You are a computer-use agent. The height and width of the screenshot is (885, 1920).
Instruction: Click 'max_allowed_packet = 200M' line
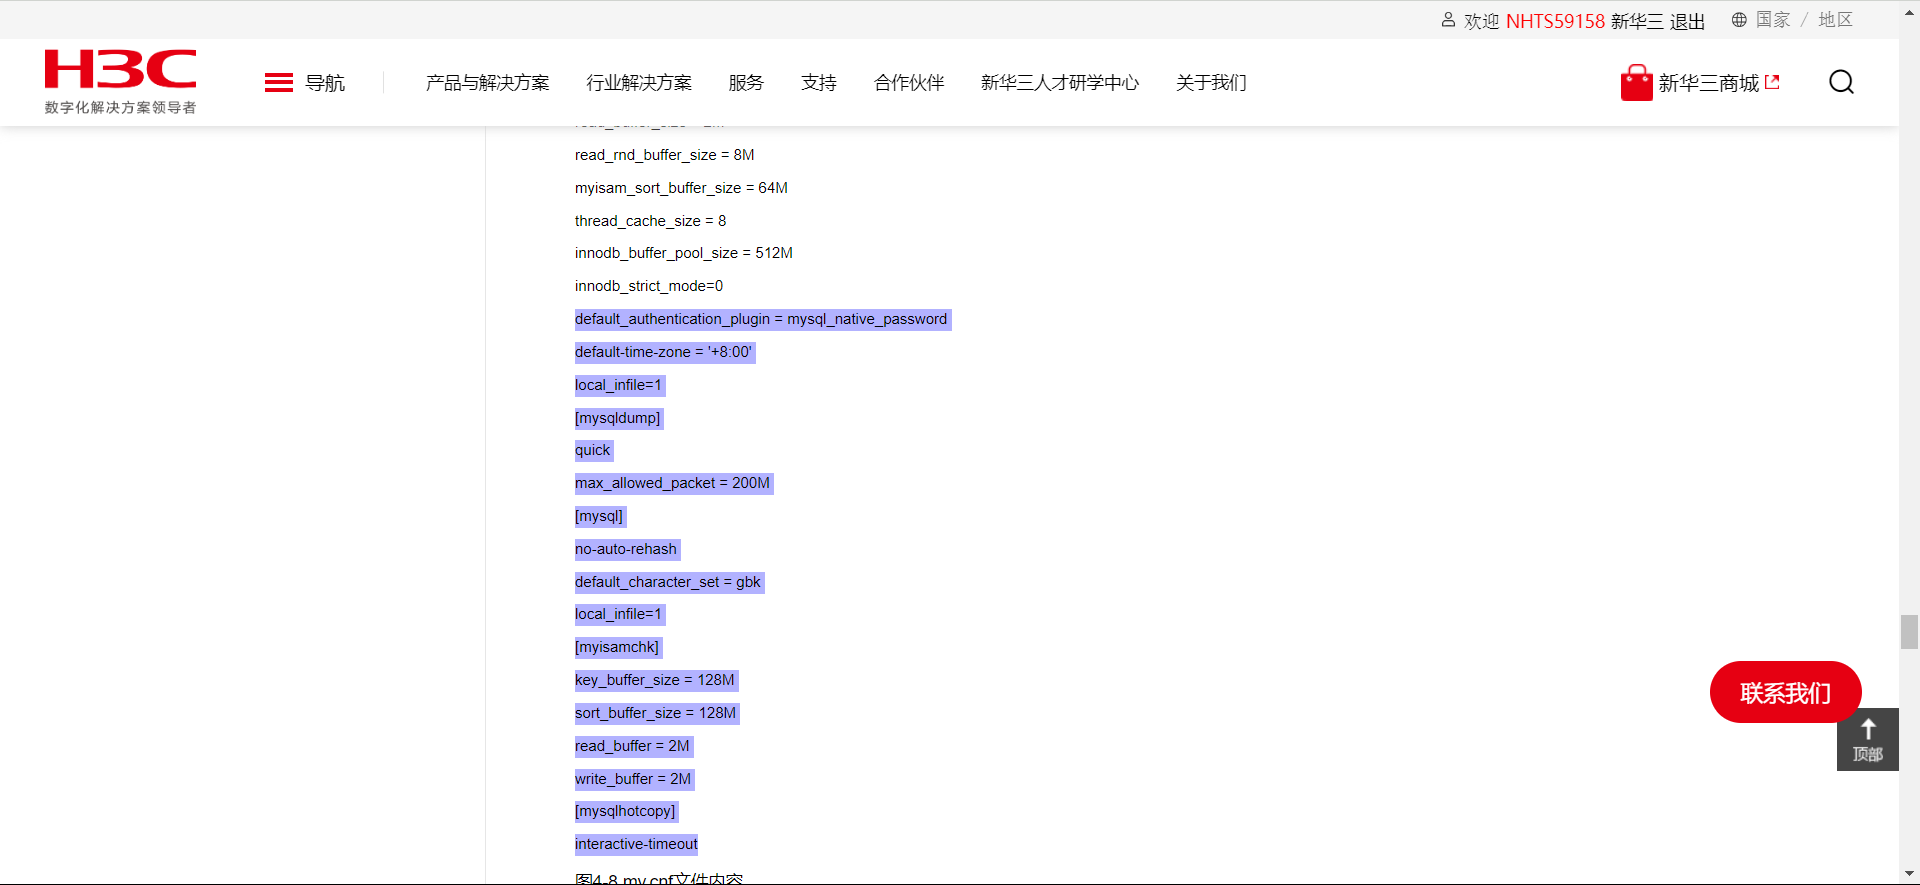point(672,483)
